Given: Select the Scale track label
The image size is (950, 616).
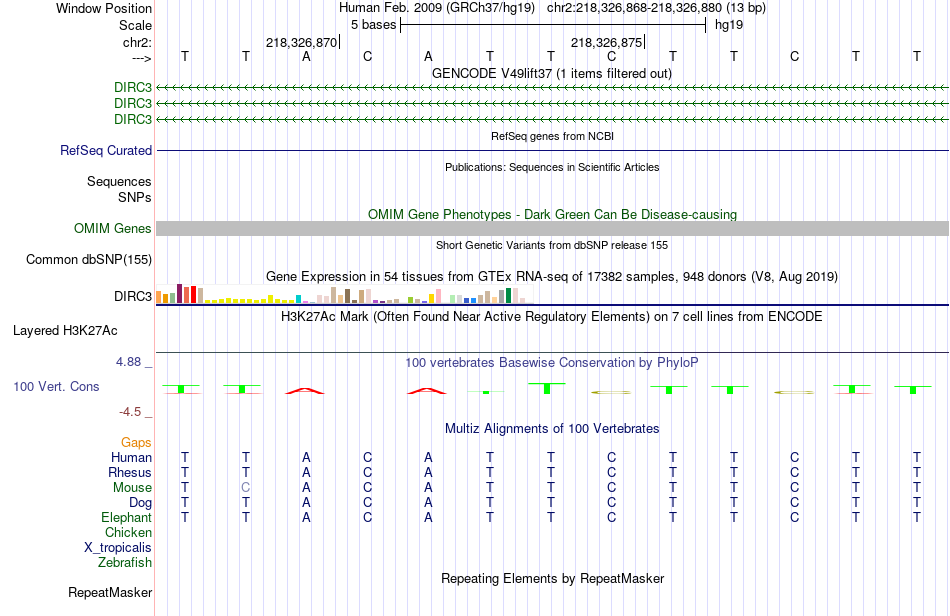Looking at the screenshot, I should click(x=135, y=25).
